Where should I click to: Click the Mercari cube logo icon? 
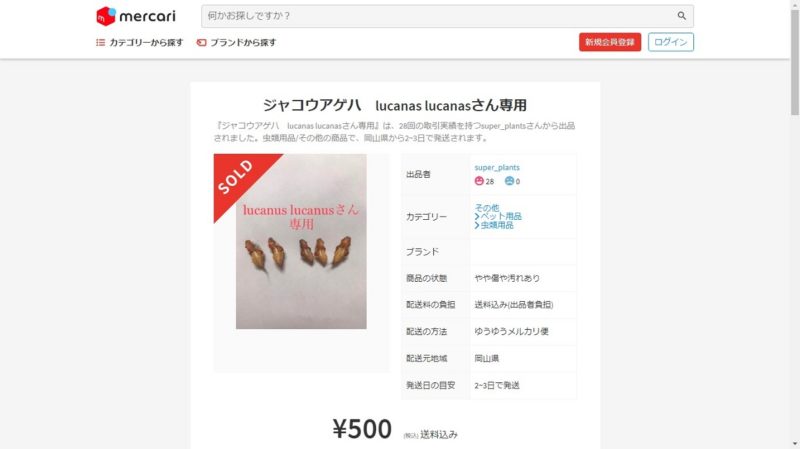coord(106,16)
